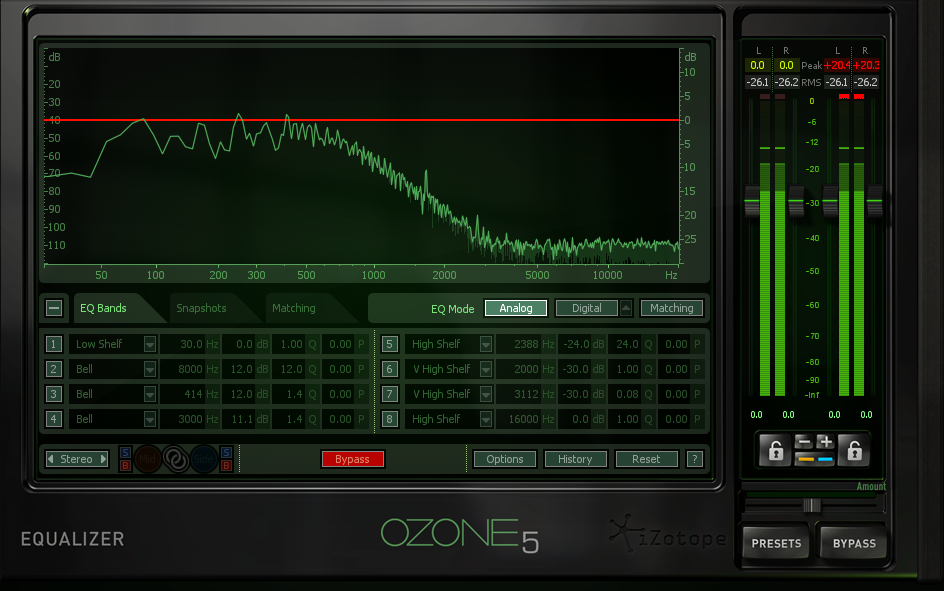Click the plus button between the locks
944x591 pixels.
[826, 442]
